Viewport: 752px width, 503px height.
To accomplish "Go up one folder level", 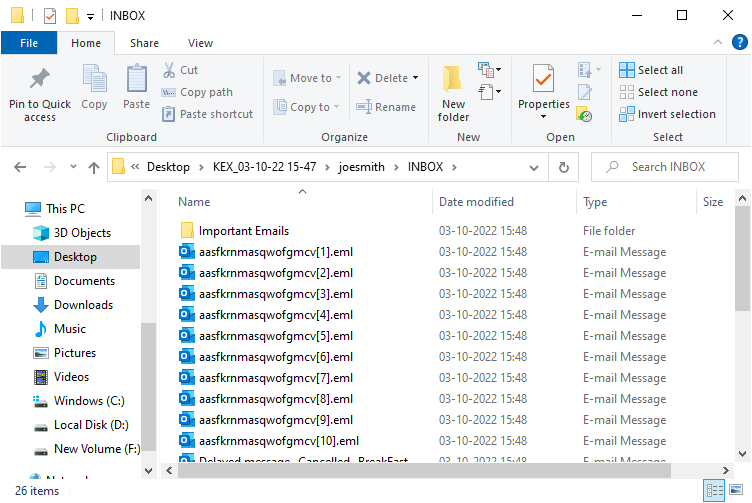I will click(x=94, y=167).
